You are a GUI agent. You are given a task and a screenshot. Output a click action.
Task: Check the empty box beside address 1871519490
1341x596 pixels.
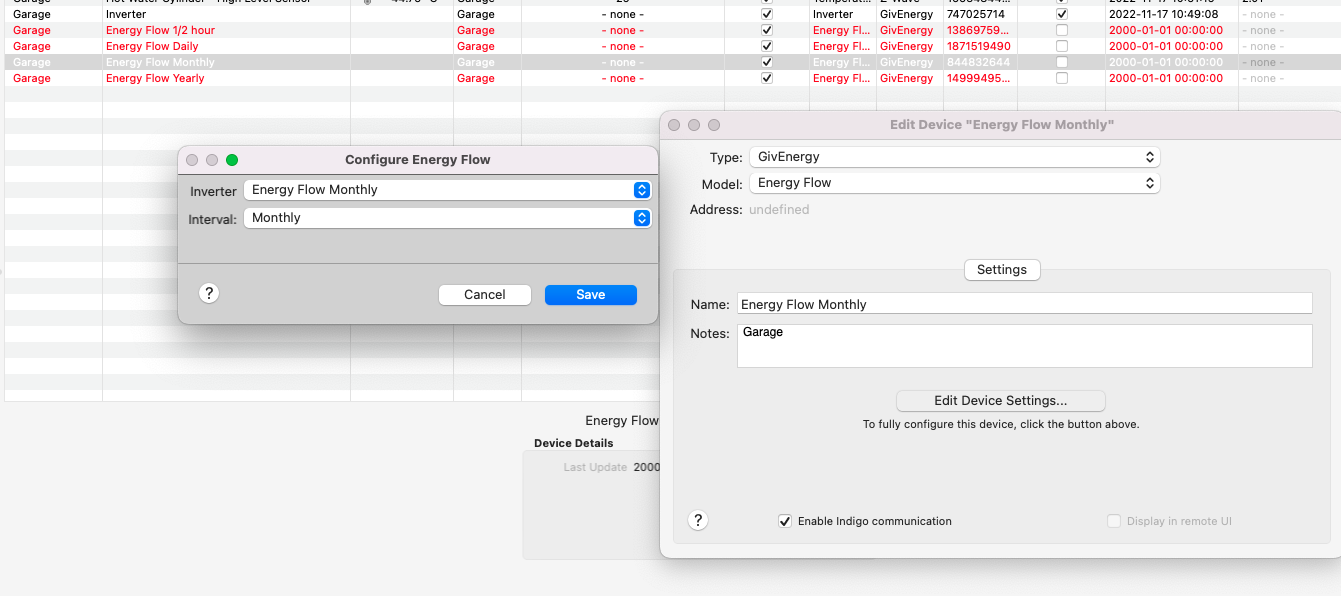[x=1062, y=46]
